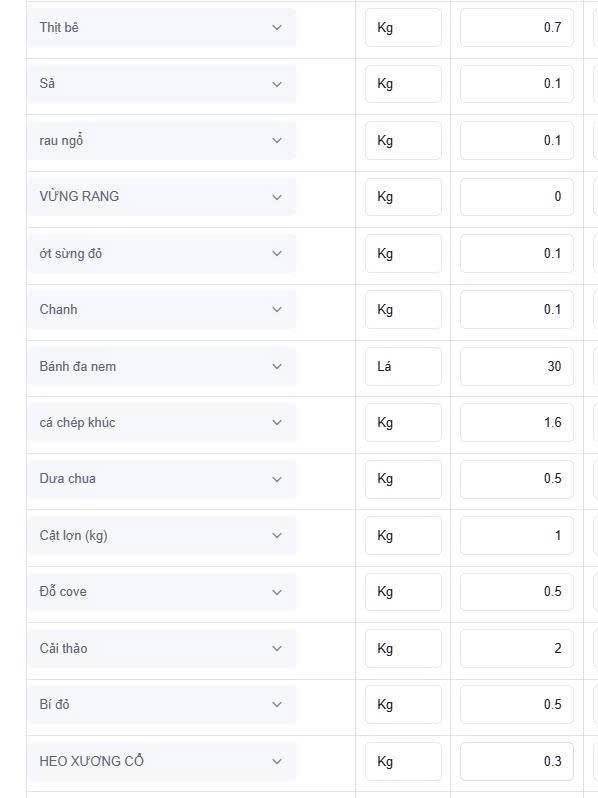Click the chevron beside HEO XƯƠNG CỔ

tap(277, 761)
